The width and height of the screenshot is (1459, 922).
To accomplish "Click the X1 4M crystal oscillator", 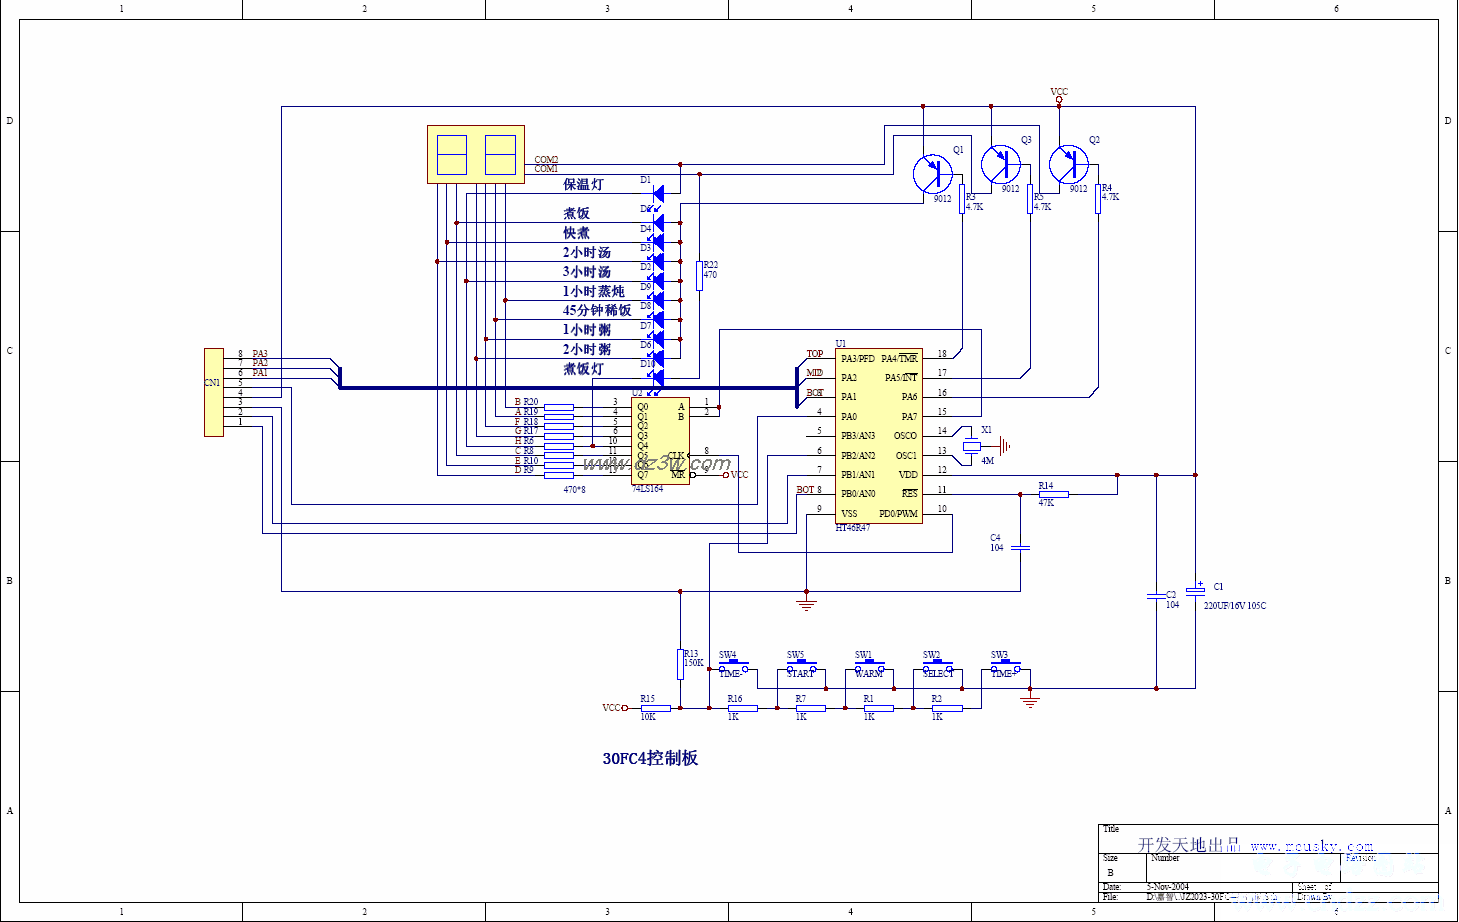I will [x=971, y=446].
